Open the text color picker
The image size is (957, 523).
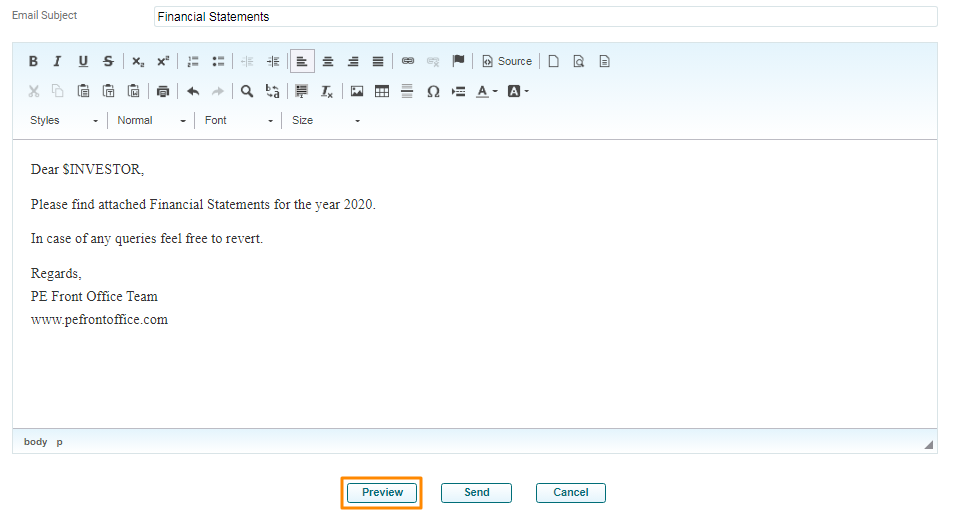[486, 91]
